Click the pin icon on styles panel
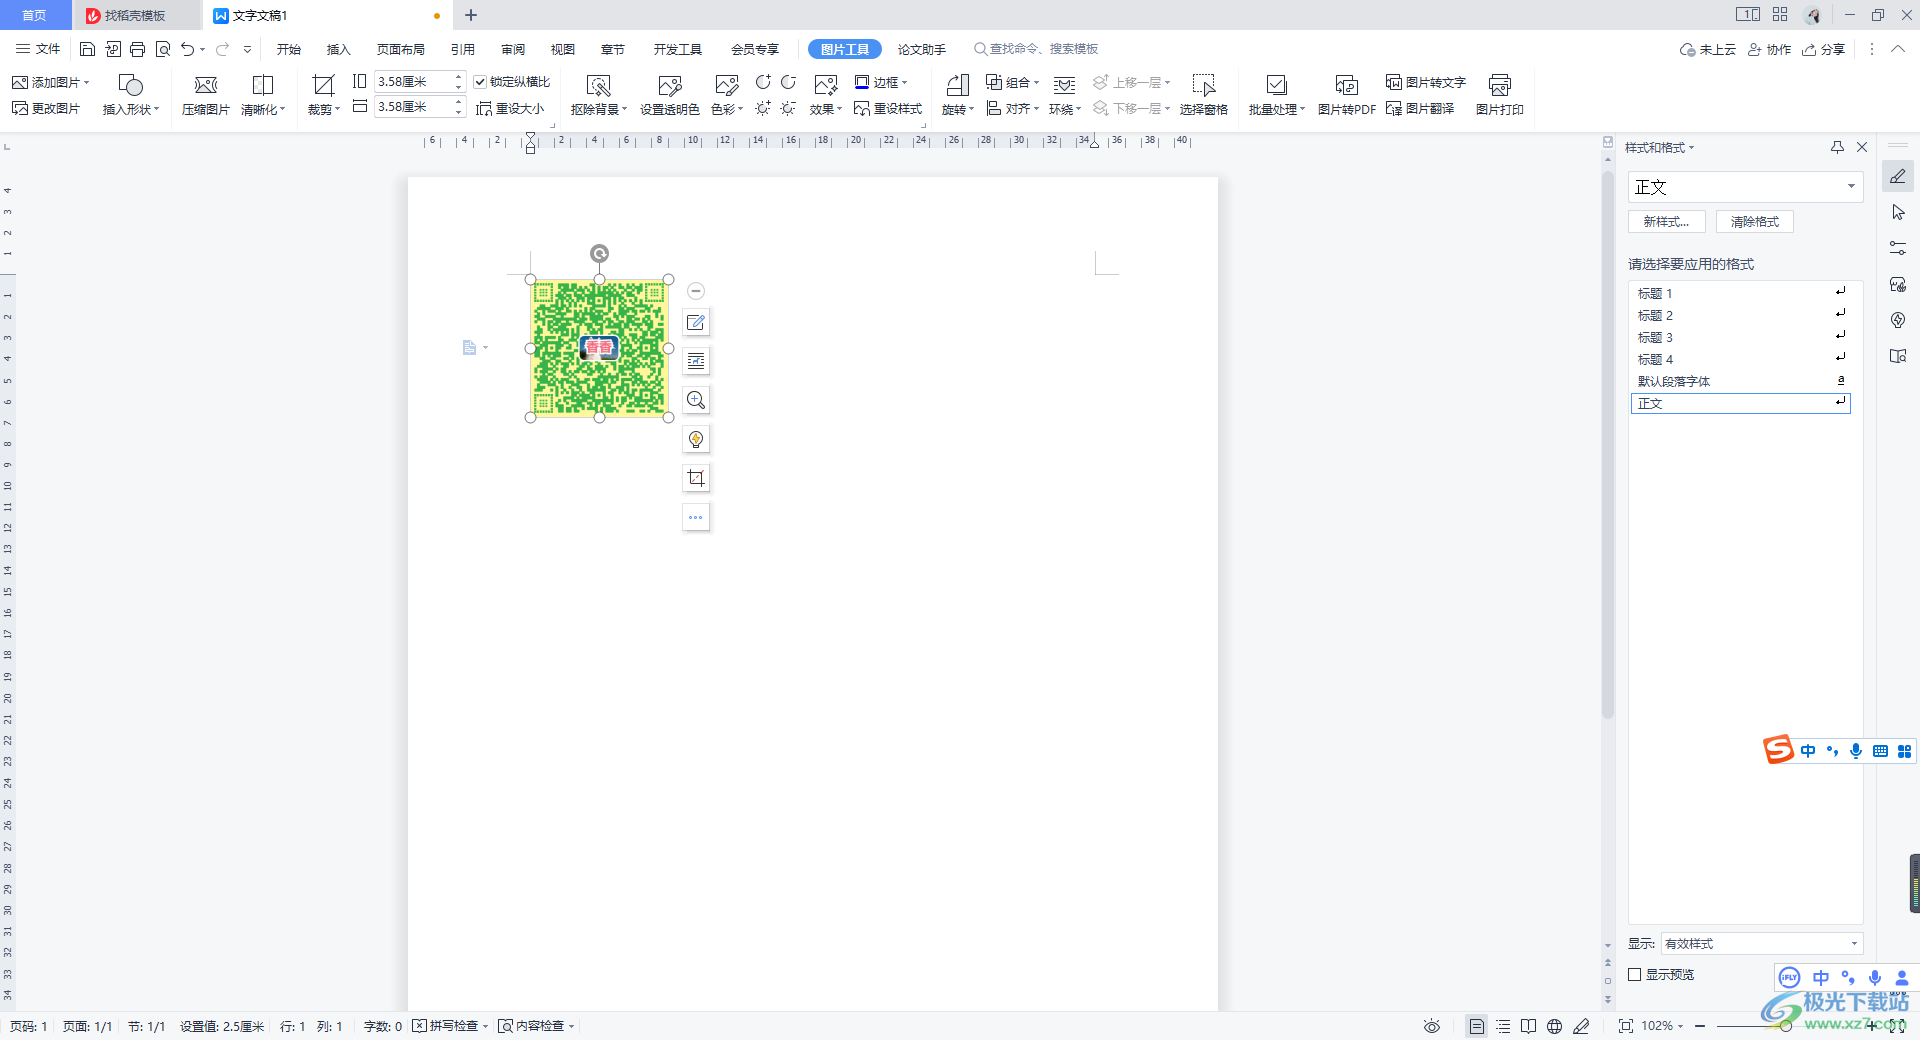This screenshot has height=1040, width=1920. [1837, 147]
